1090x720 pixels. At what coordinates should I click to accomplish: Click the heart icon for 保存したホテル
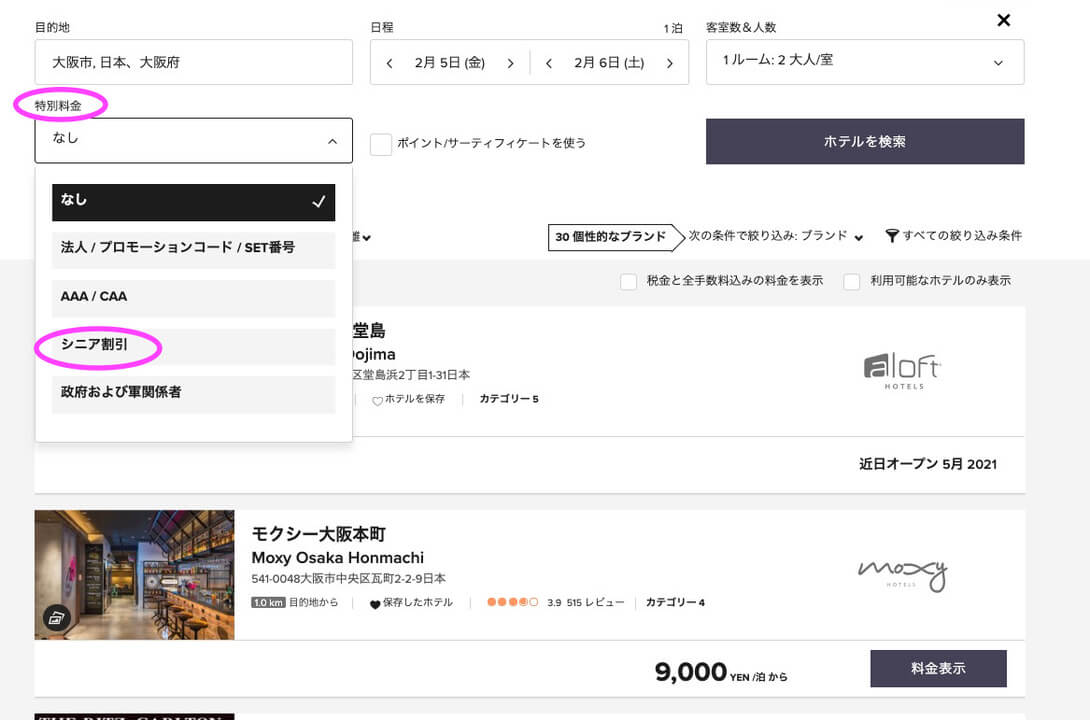tap(375, 604)
